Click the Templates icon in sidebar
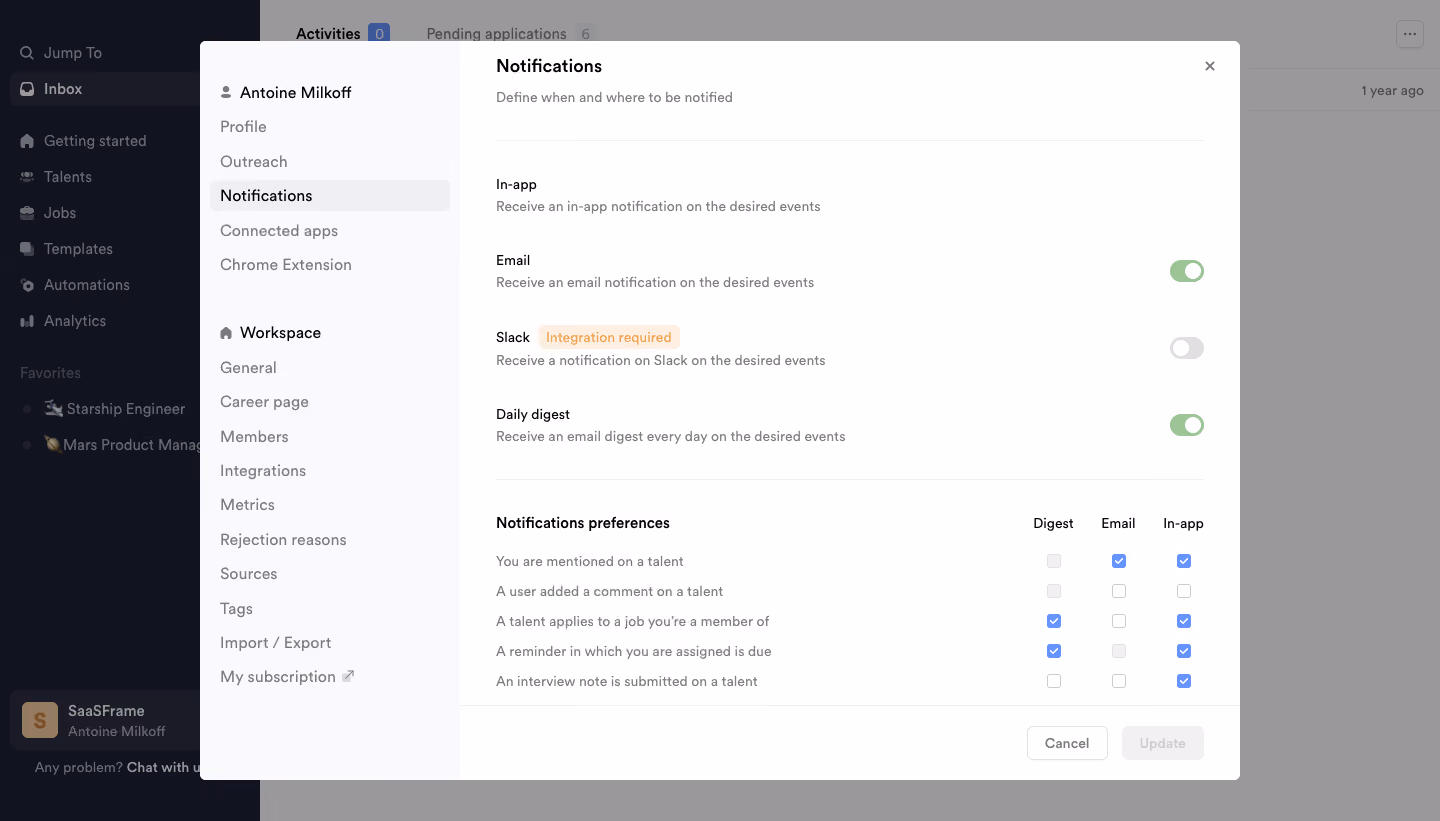This screenshot has height=821, width=1440. pos(27,249)
